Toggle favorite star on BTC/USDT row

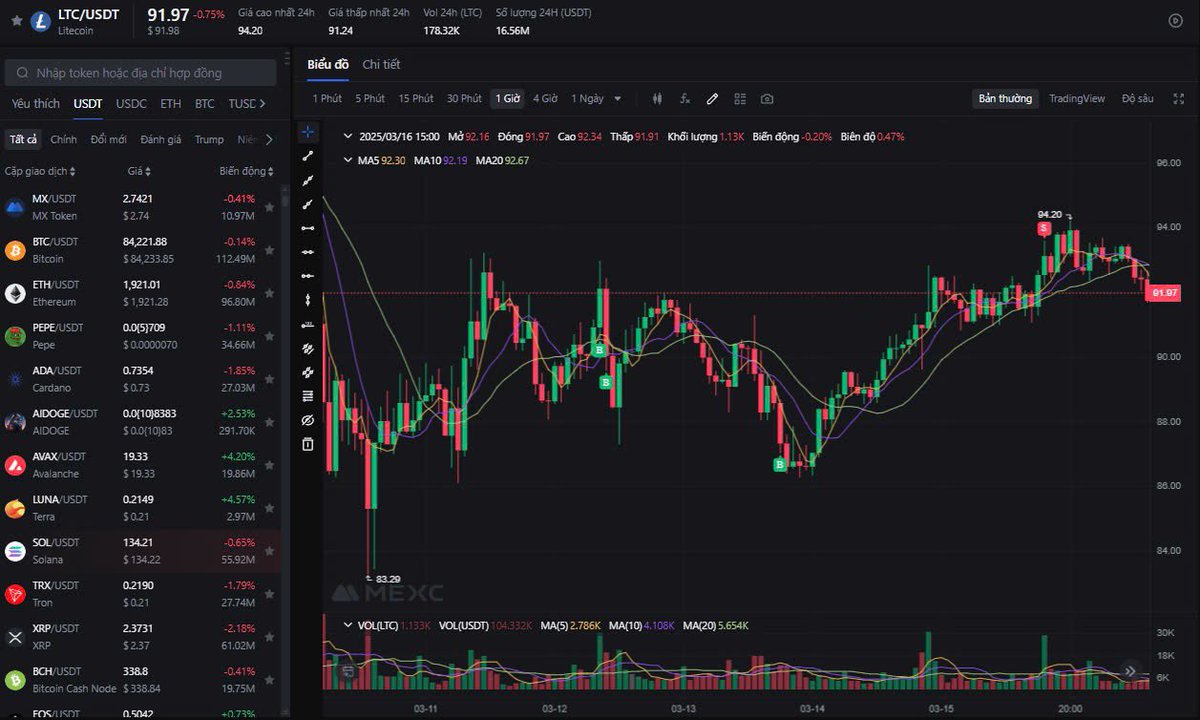269,250
